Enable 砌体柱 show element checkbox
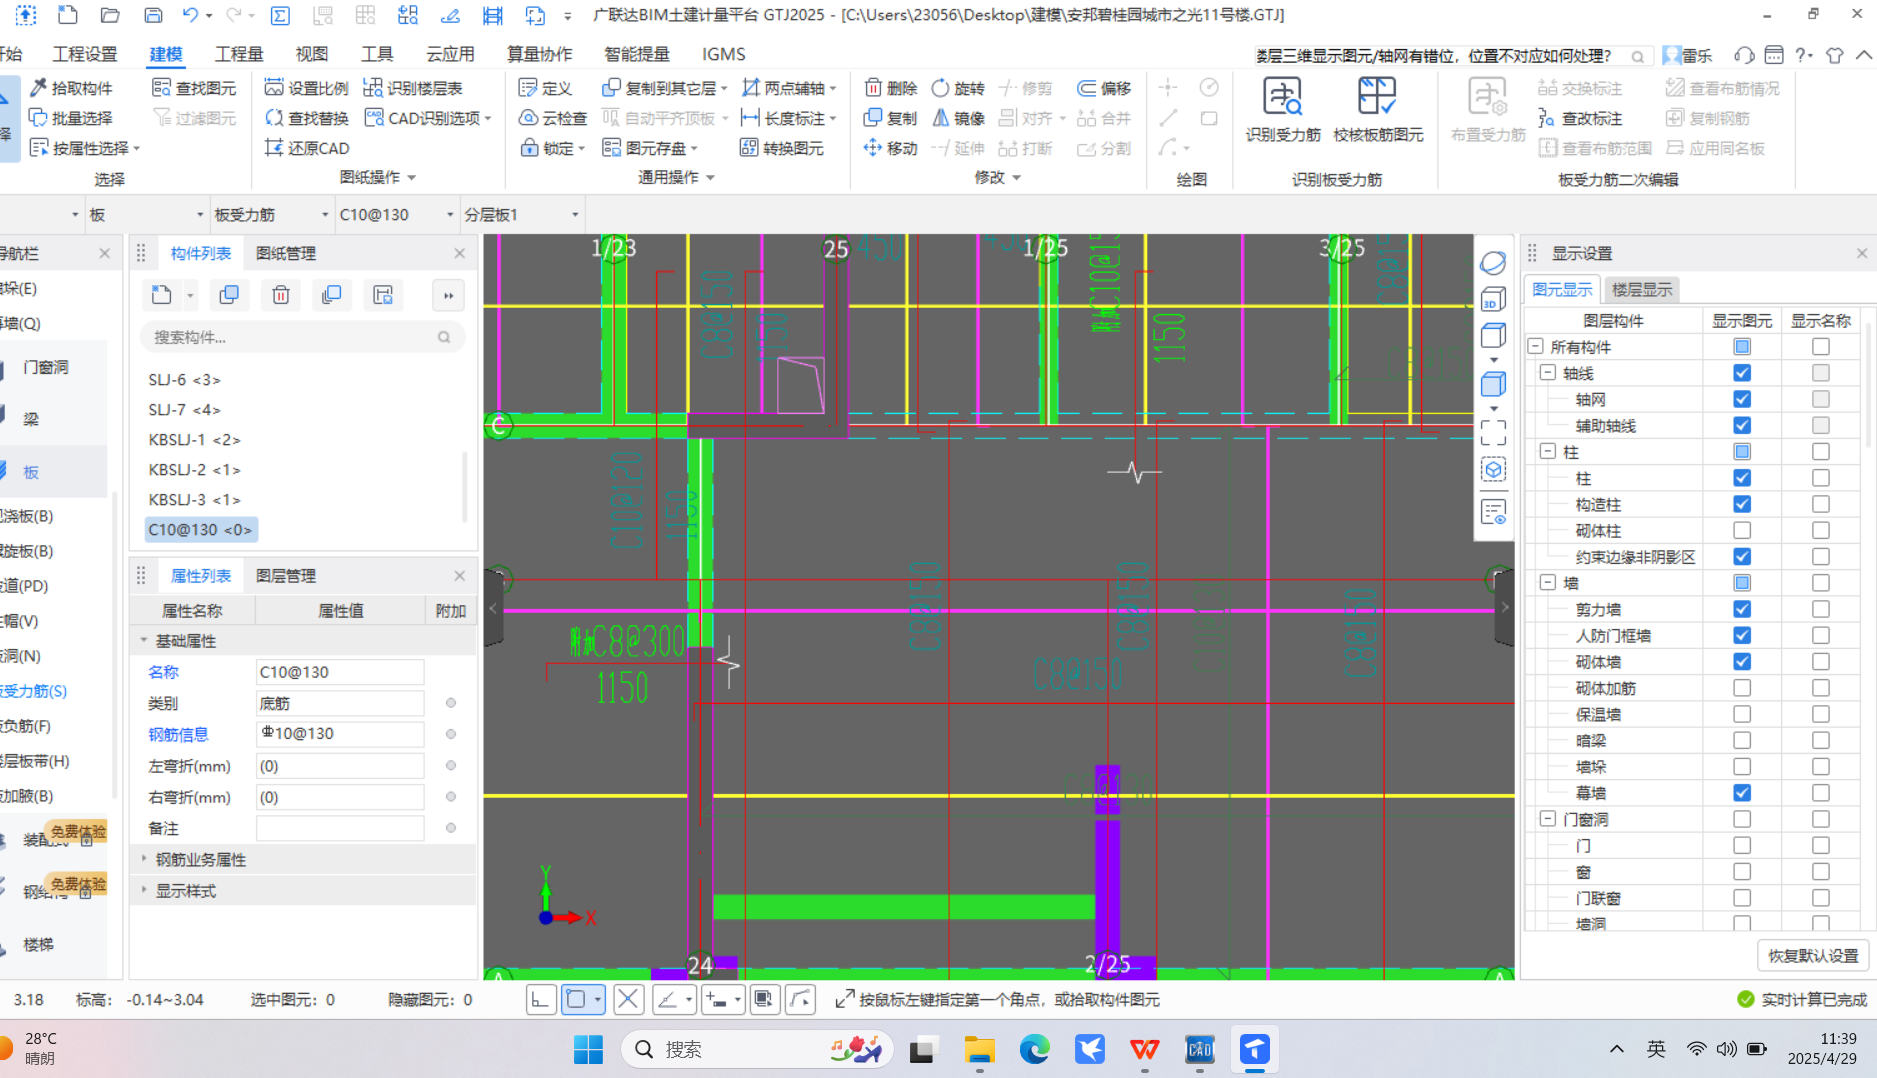The height and width of the screenshot is (1078, 1877). pos(1742,530)
